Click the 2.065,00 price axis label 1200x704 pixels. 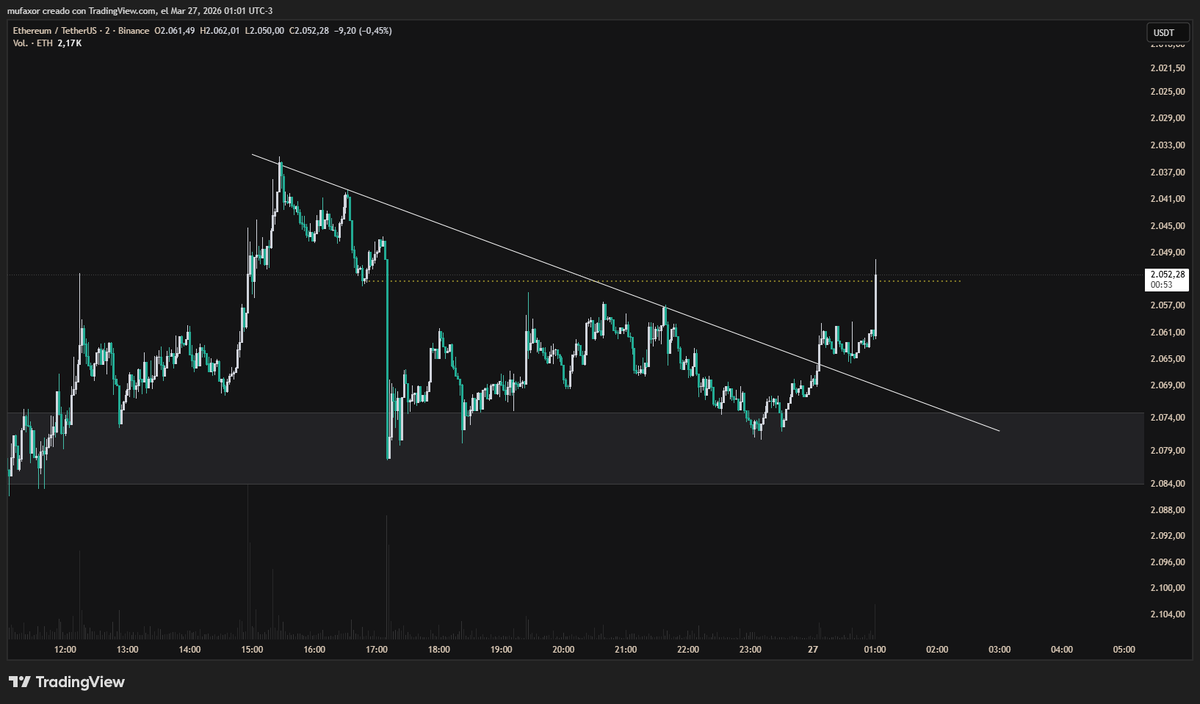coord(1167,358)
